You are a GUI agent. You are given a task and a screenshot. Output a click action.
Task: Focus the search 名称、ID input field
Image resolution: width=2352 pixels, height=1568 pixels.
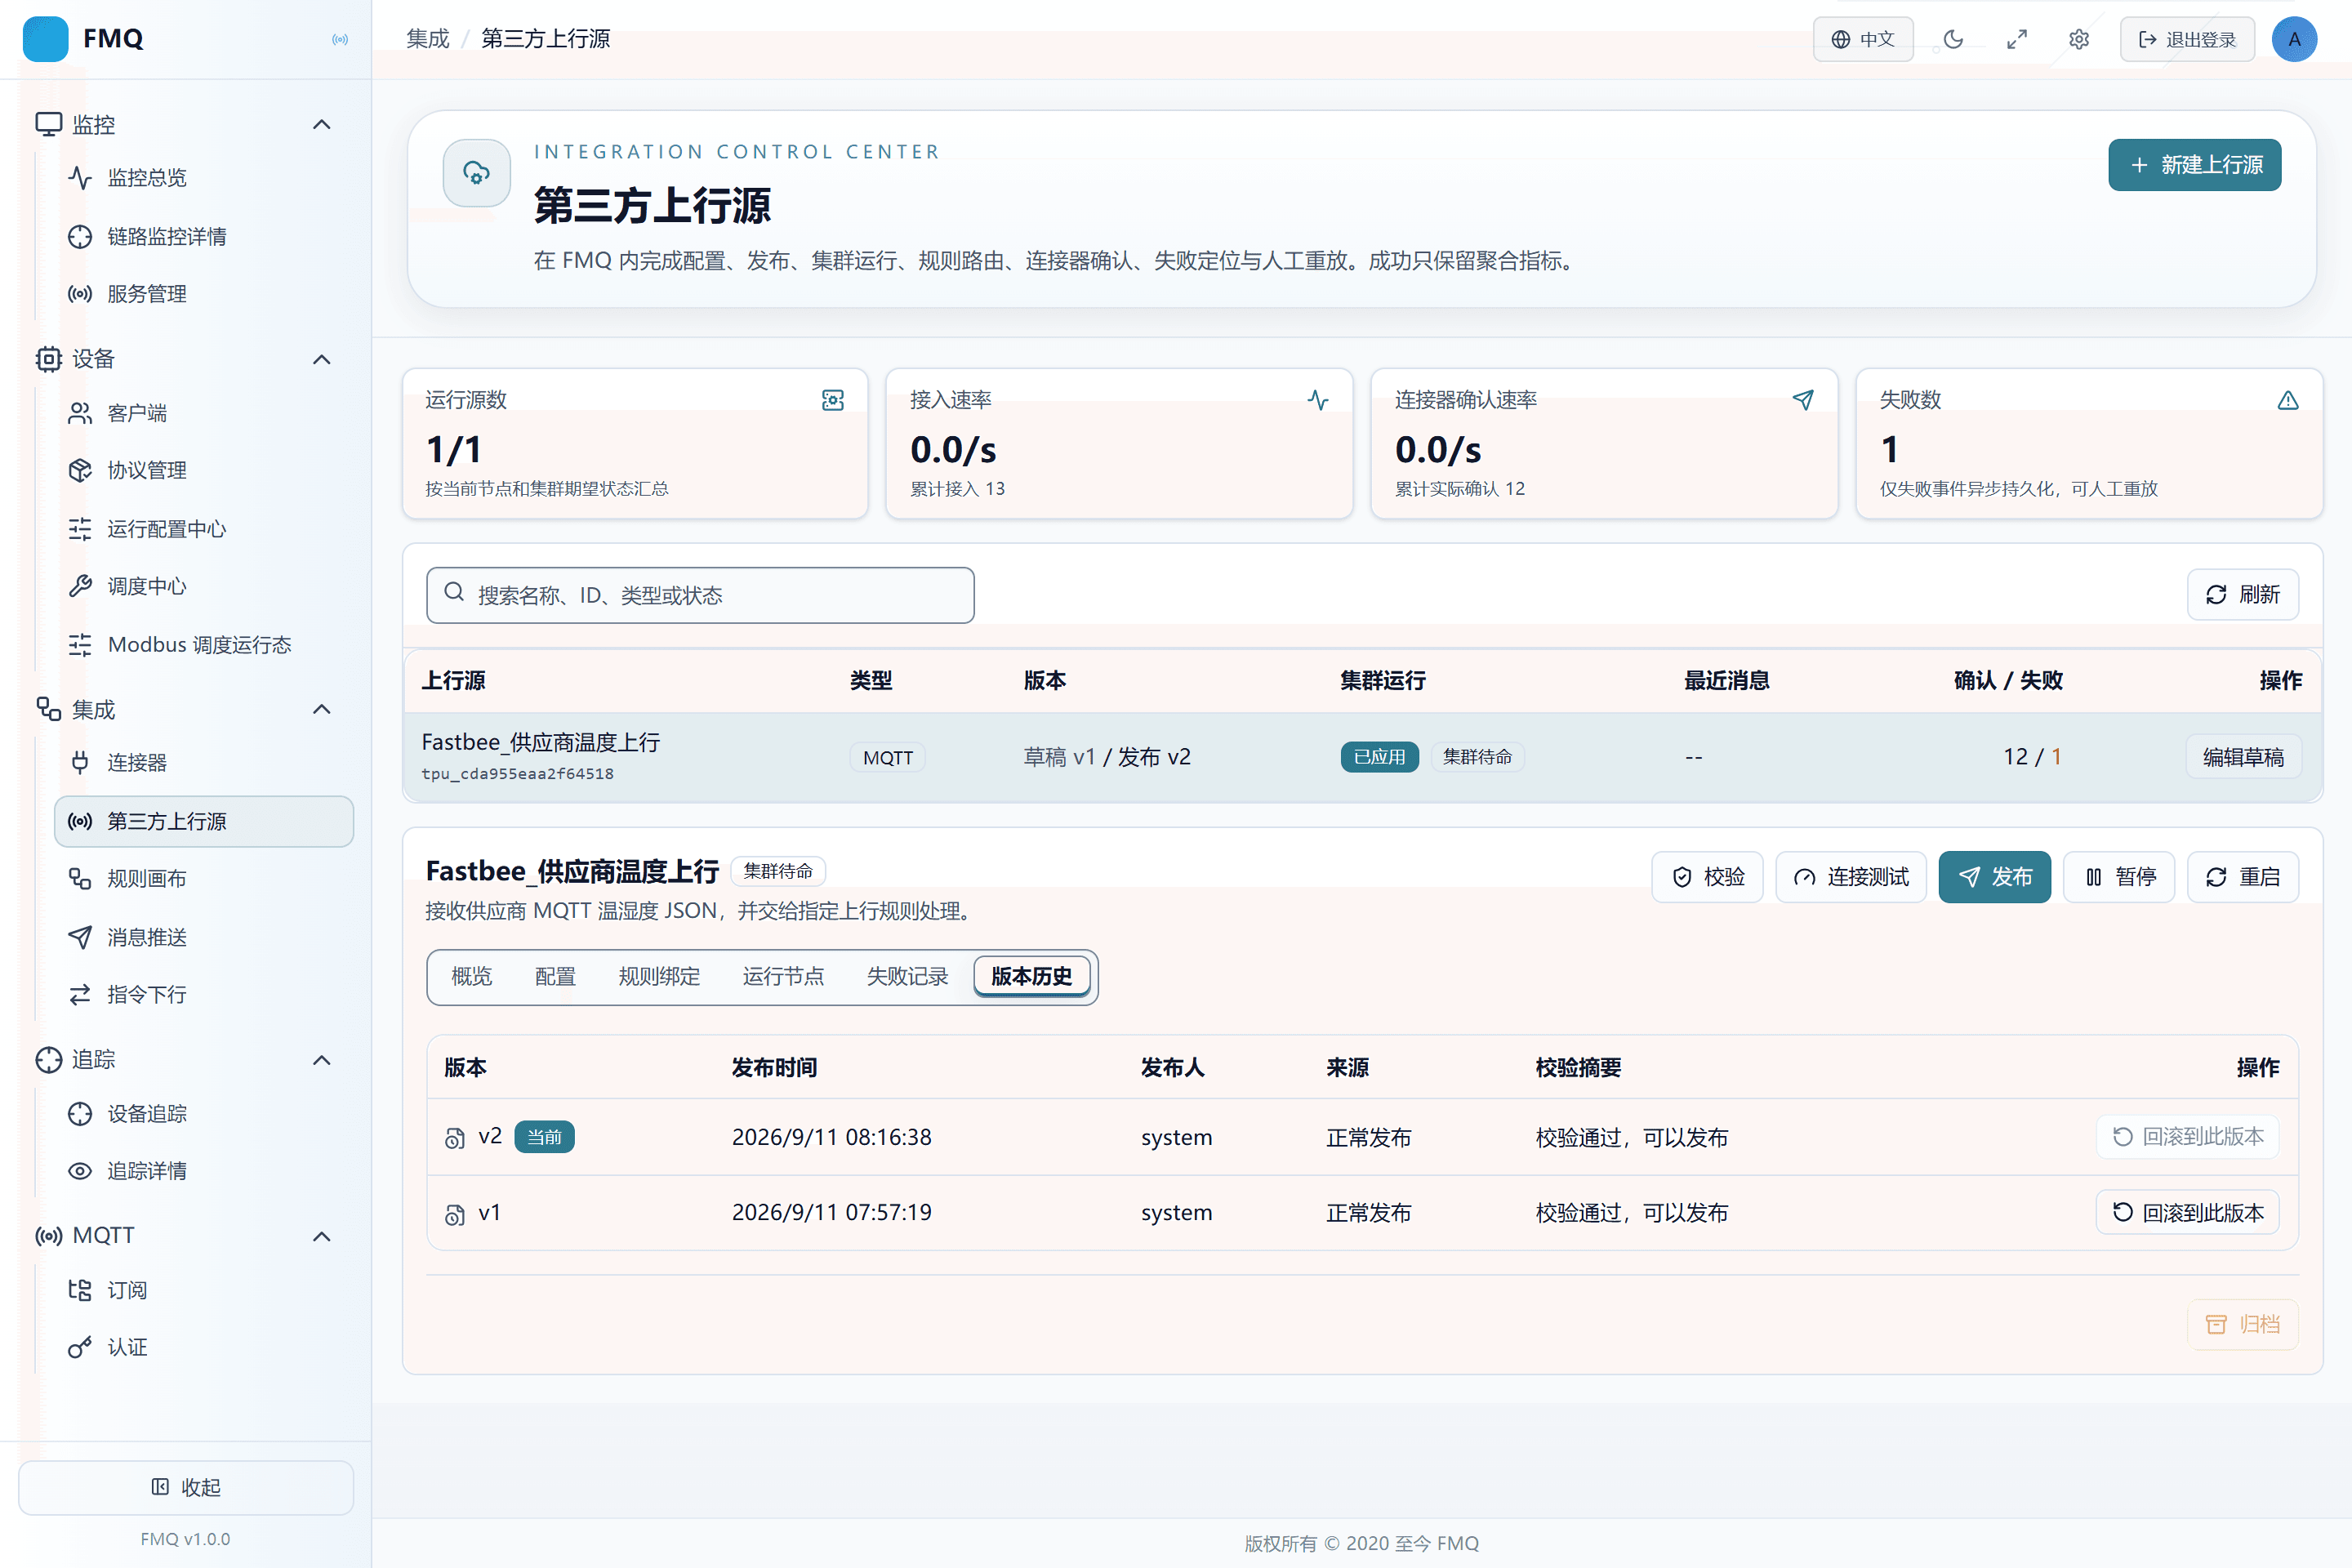tap(700, 596)
